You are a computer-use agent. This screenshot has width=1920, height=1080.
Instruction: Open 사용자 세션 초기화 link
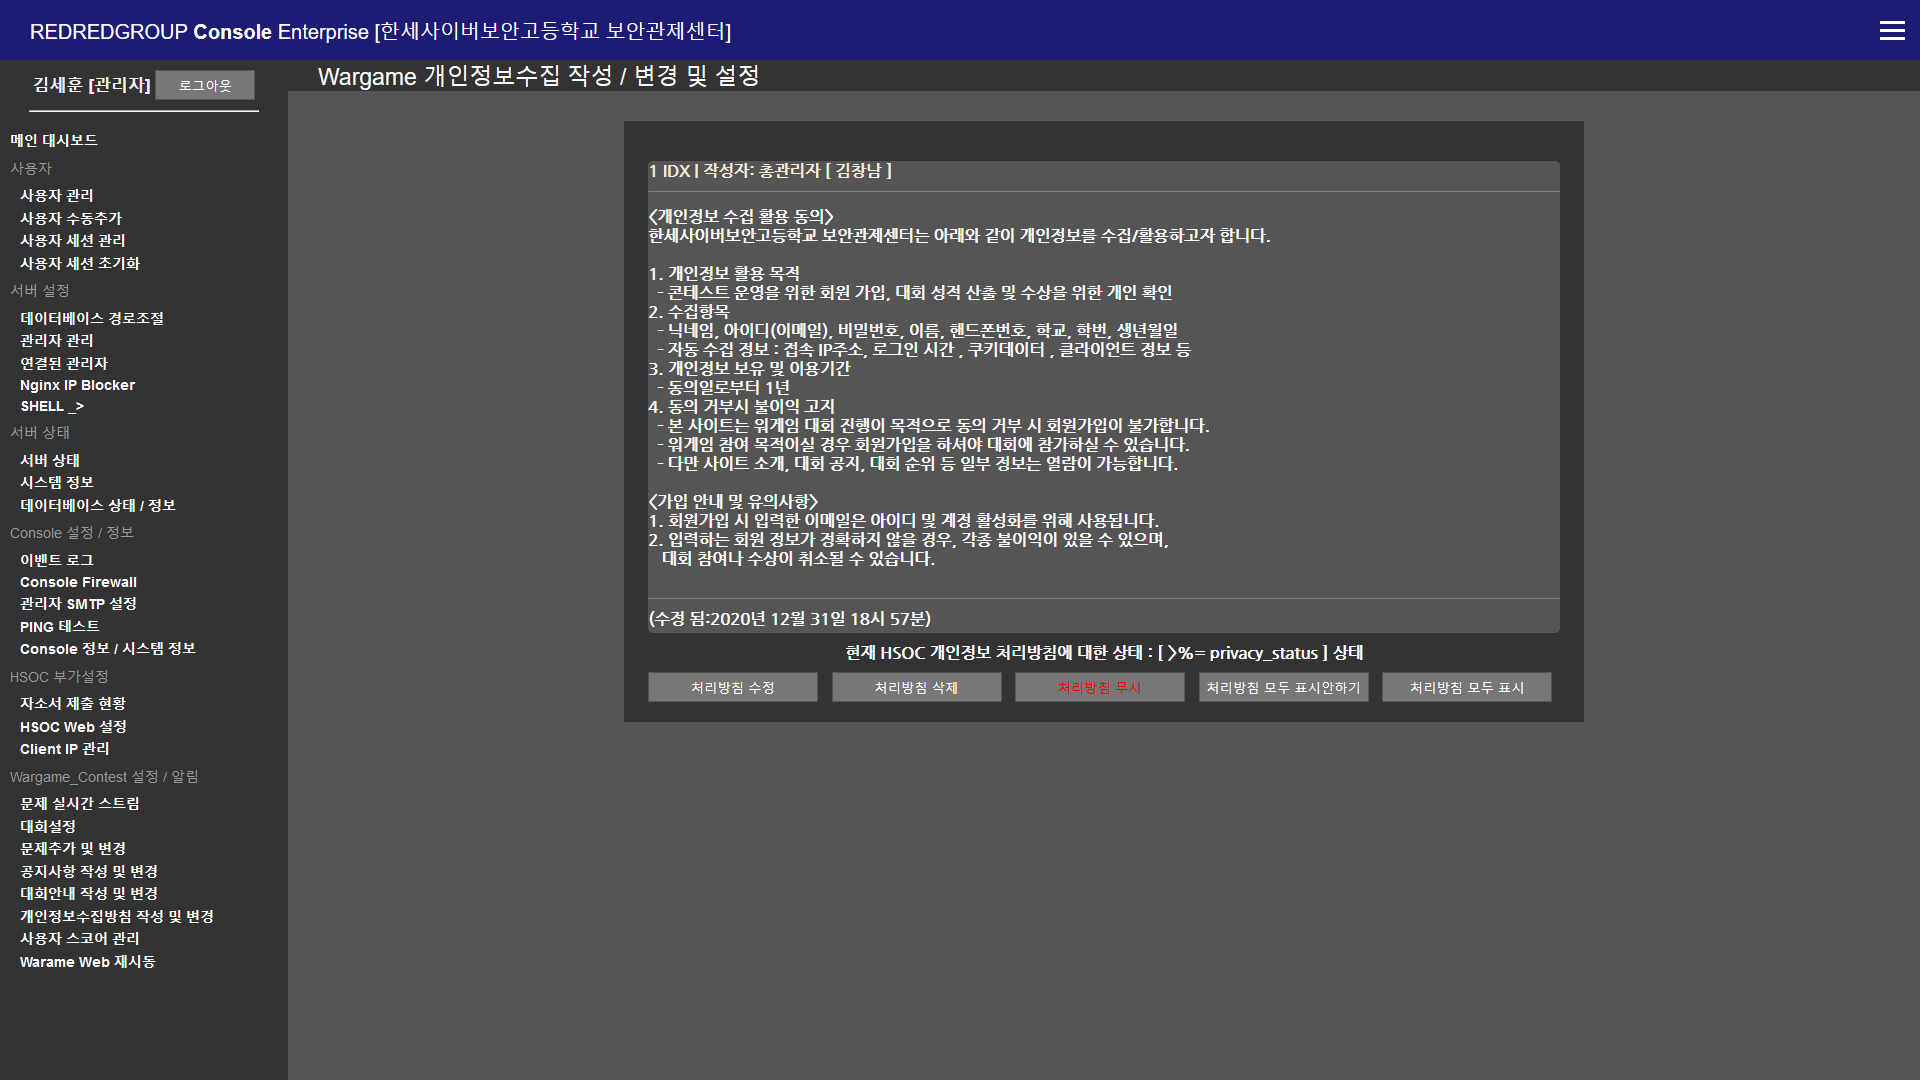tap(80, 264)
